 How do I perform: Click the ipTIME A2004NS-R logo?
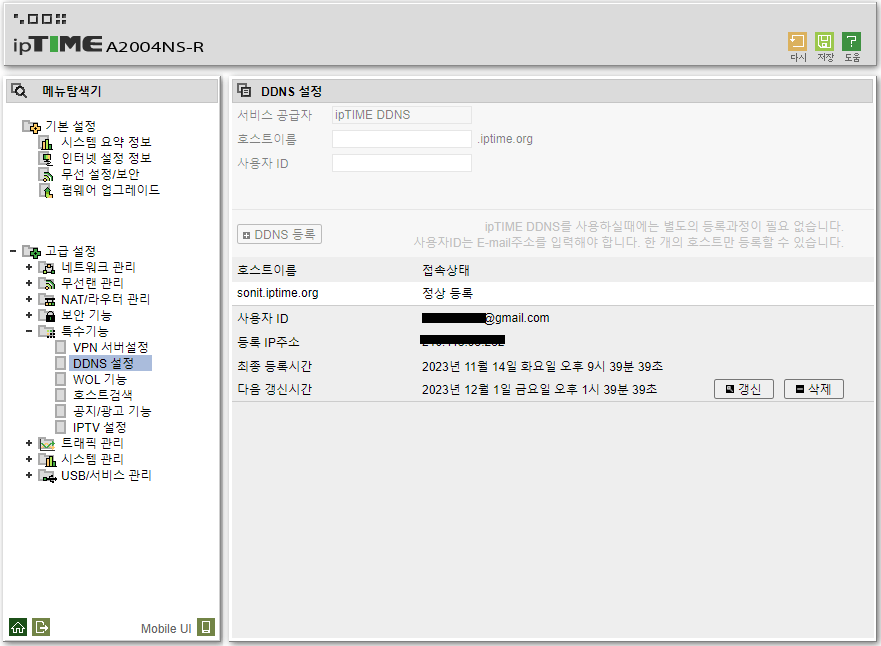pos(108,45)
